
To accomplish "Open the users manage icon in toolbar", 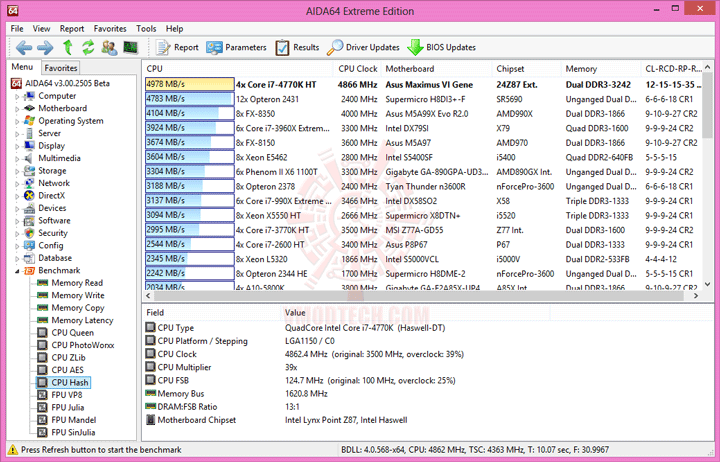I will [x=109, y=47].
